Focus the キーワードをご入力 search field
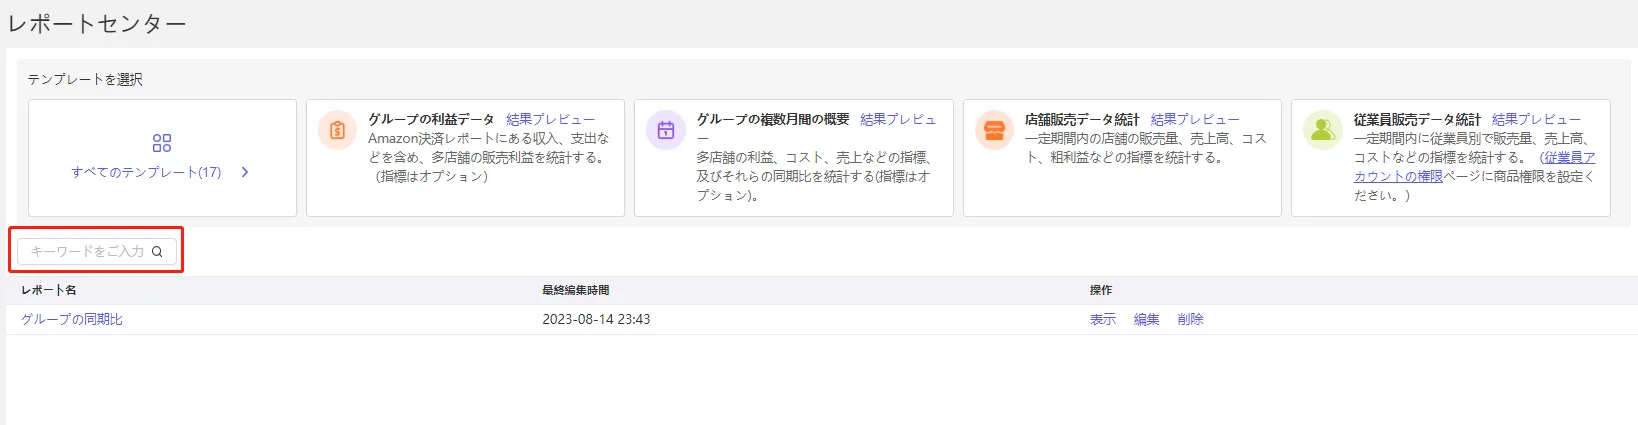 pos(97,251)
